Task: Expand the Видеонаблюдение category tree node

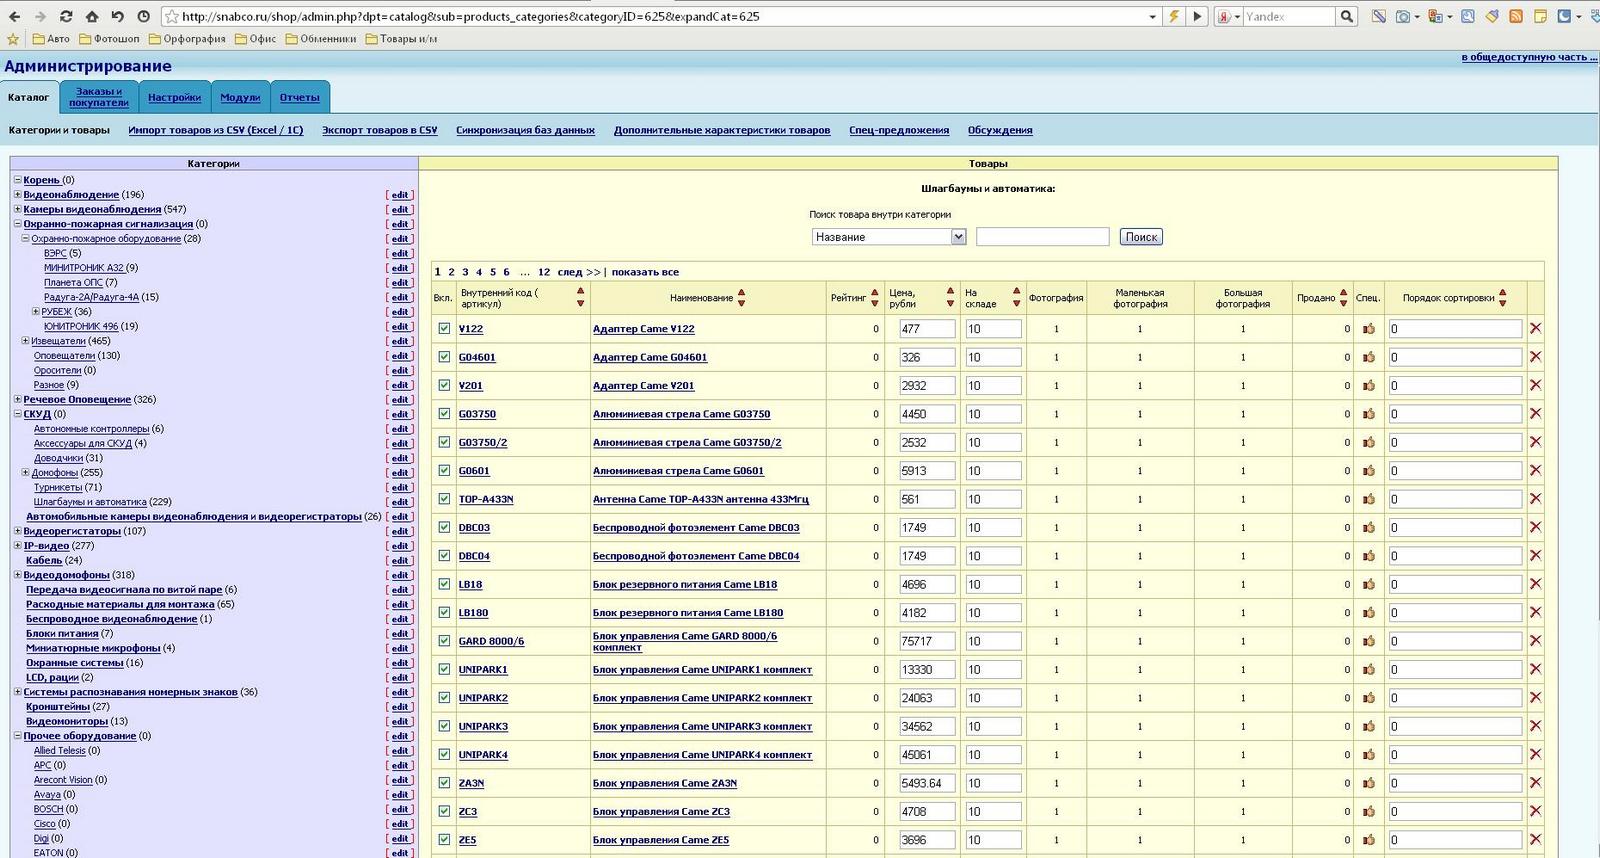Action: pos(17,195)
